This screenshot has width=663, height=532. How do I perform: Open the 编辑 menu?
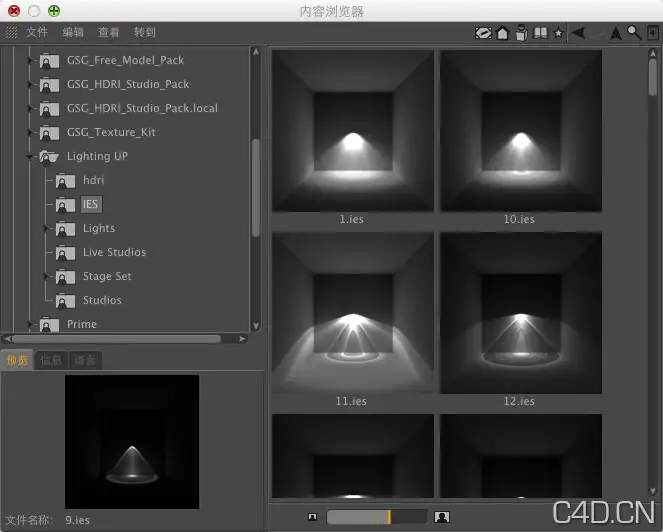[73, 32]
